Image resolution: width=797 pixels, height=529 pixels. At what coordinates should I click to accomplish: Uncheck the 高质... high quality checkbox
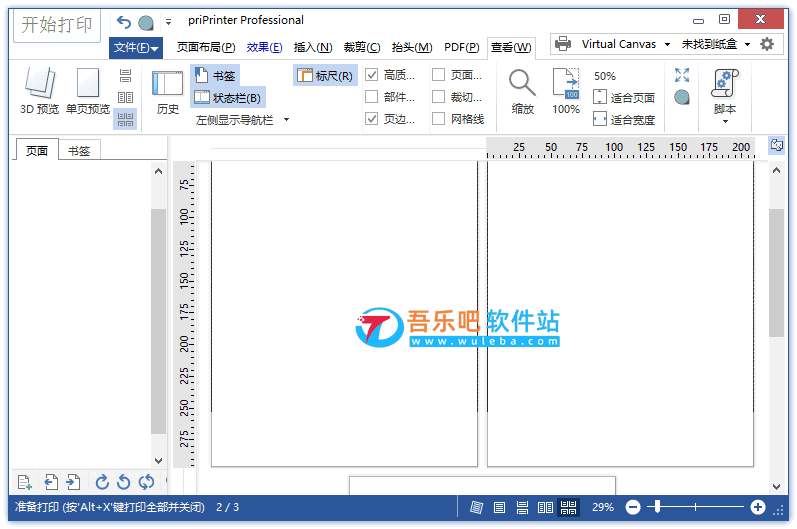(372, 75)
